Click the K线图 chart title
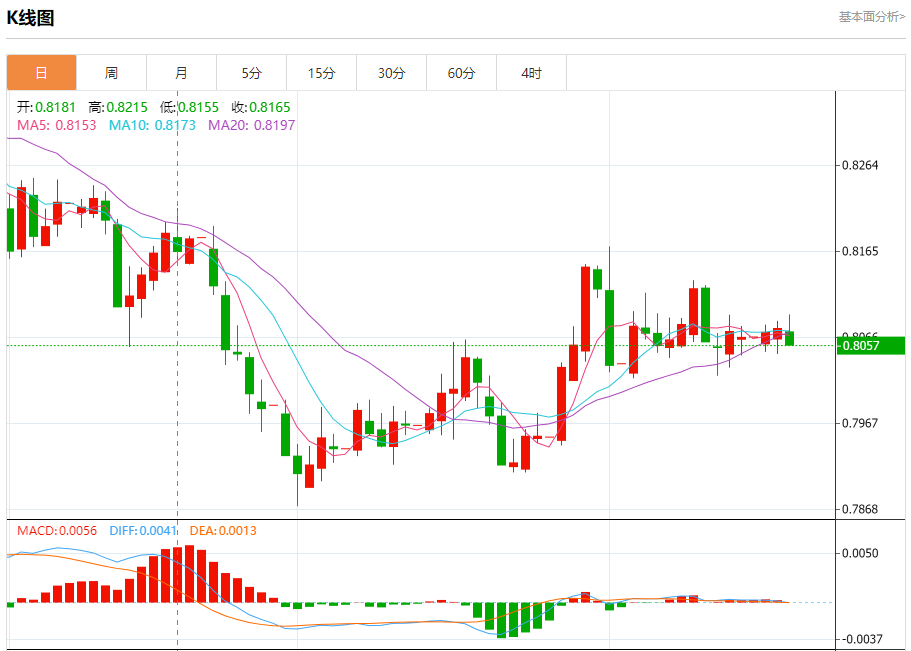Screen dimensions: 911x651 coord(30,17)
